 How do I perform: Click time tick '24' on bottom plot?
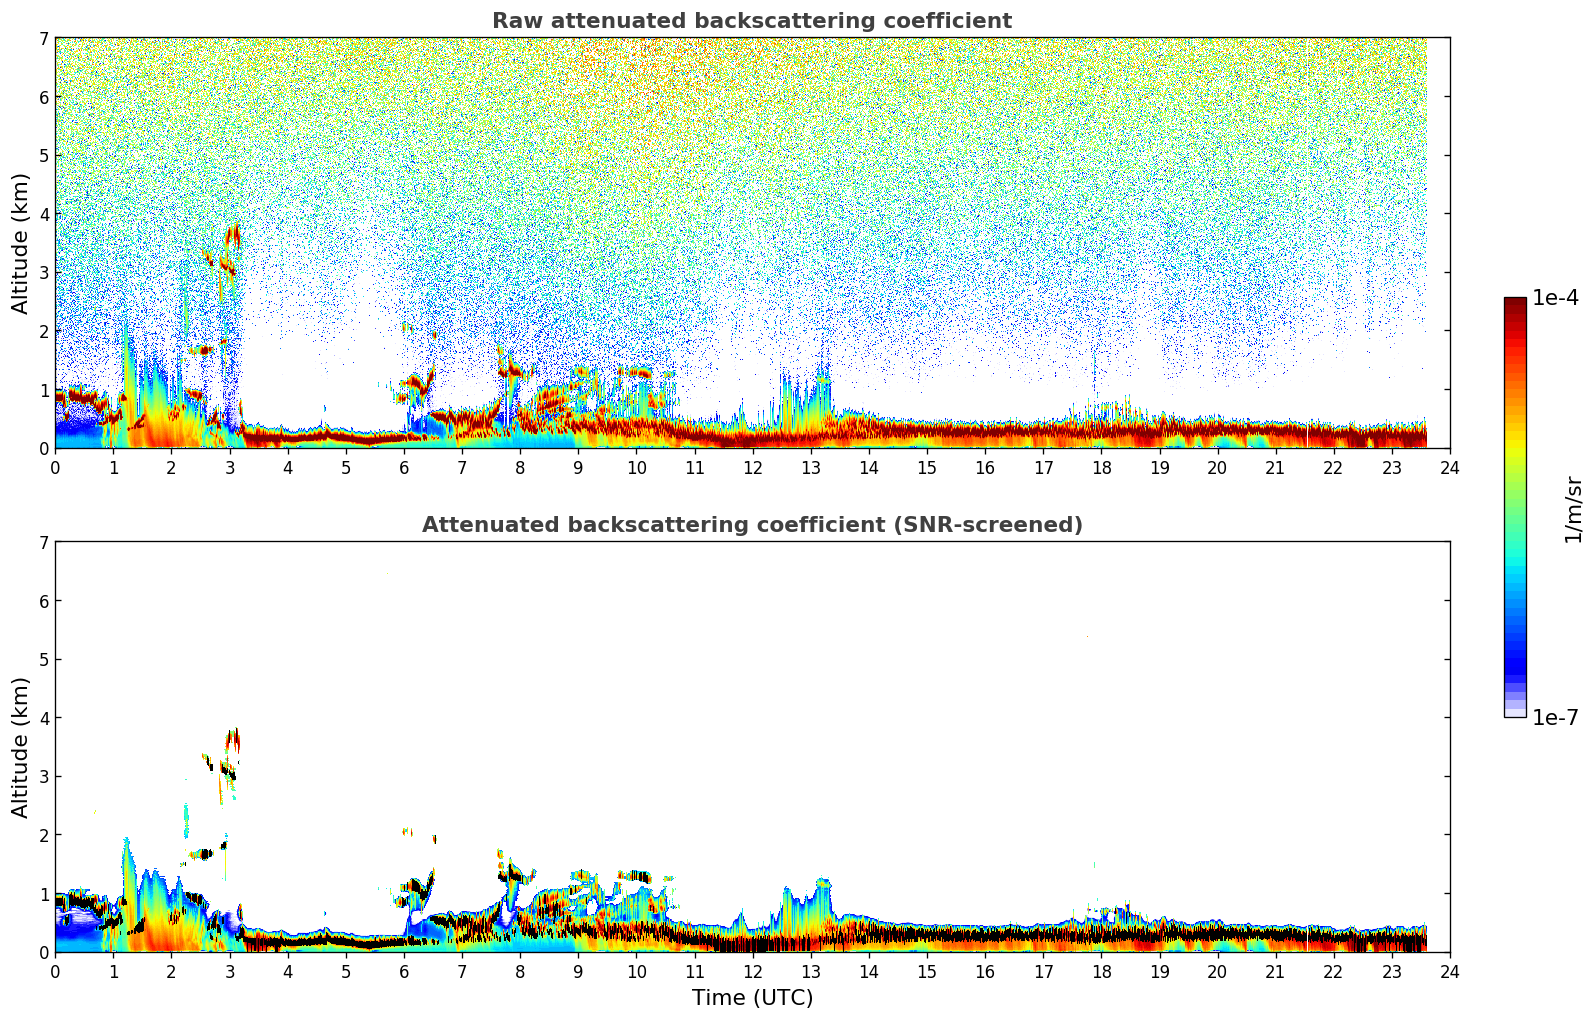1450,971
